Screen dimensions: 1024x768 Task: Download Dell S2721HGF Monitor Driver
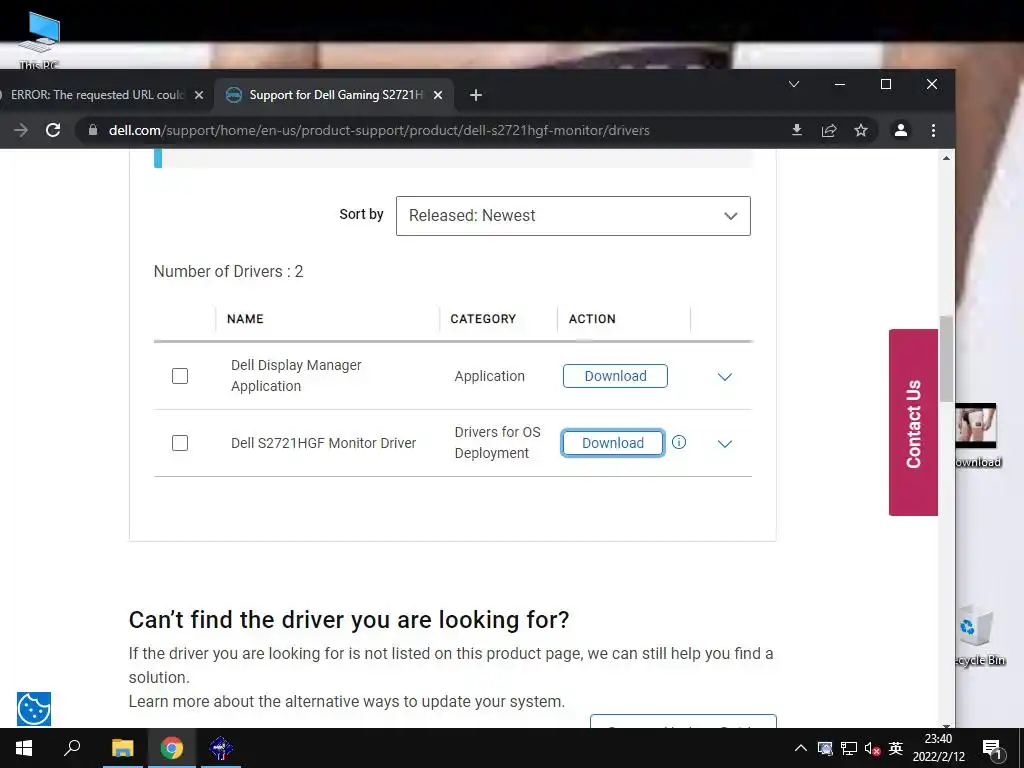pyautogui.click(x=613, y=443)
